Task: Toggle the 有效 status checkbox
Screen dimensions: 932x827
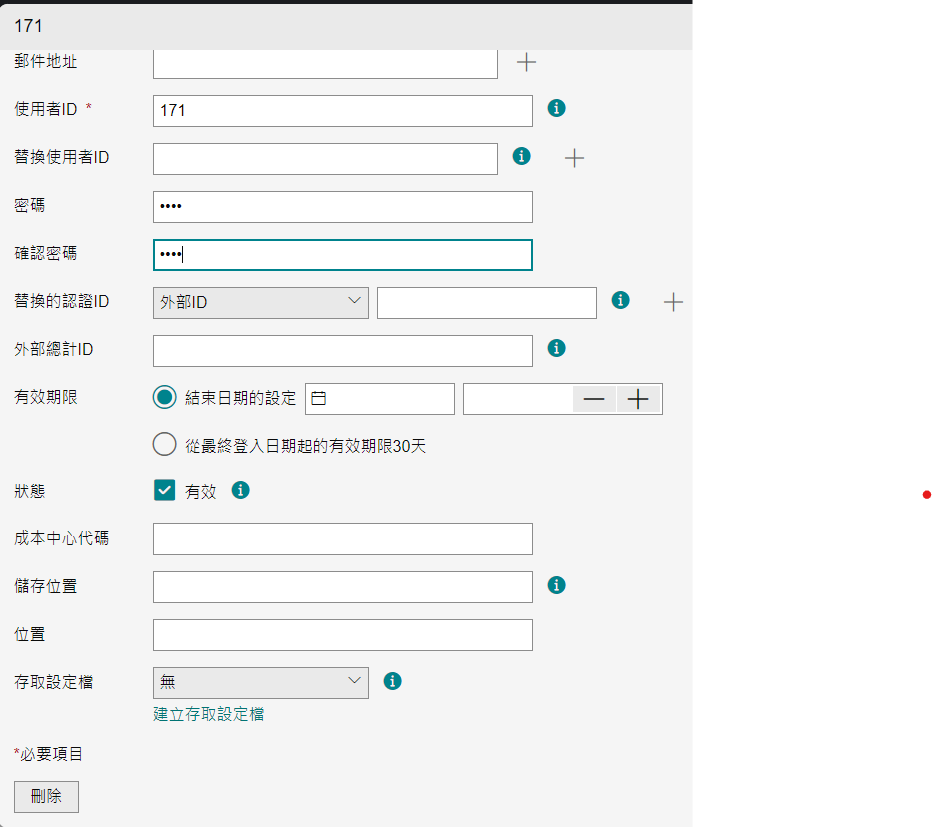Action: click(165, 490)
